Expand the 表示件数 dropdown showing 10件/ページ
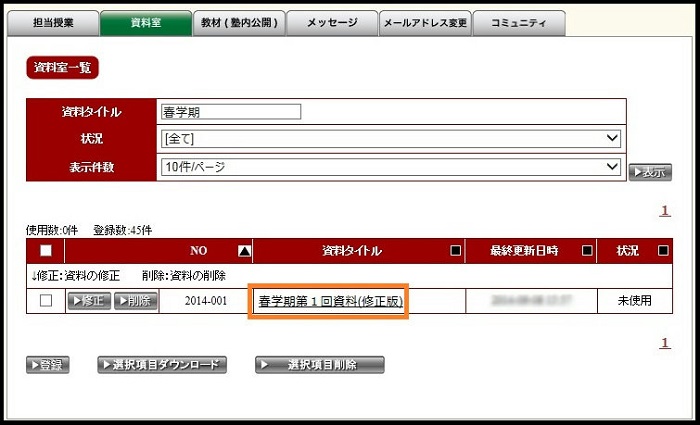This screenshot has height=425, width=700. click(x=391, y=167)
